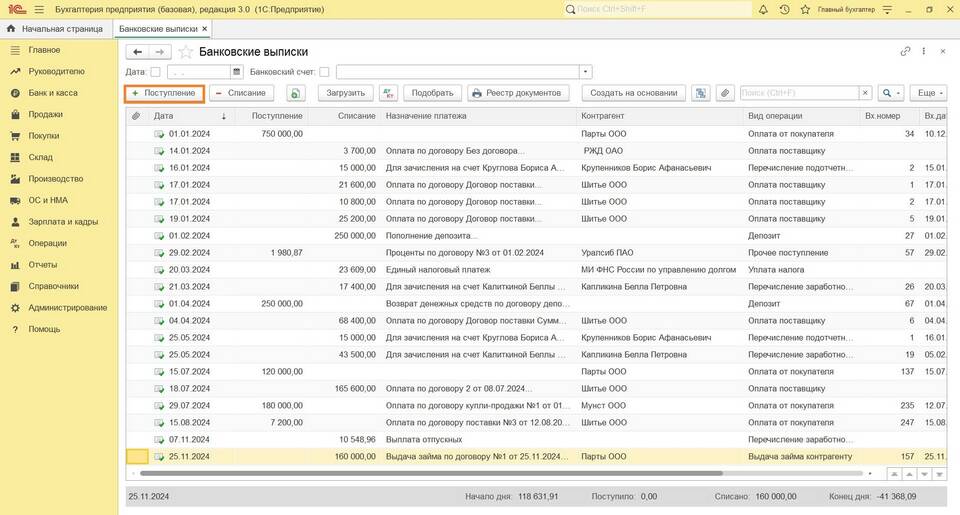Click the Контрагент column header
960x515 pixels.
point(660,116)
